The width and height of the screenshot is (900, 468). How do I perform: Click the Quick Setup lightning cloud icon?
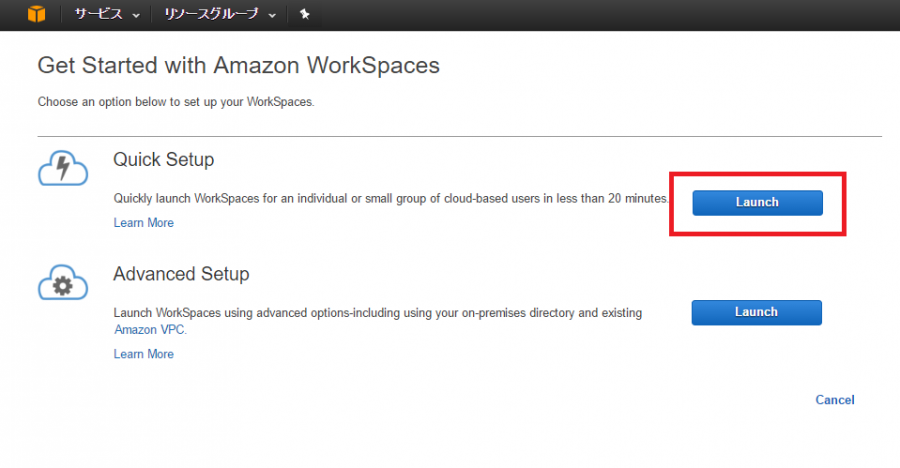coord(63,168)
